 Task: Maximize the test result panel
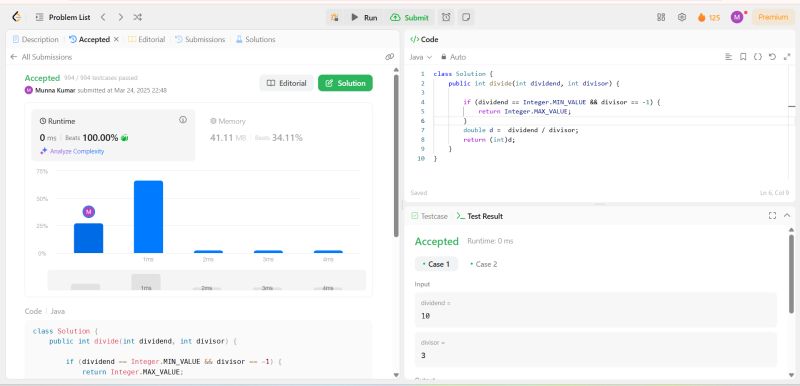click(x=772, y=216)
